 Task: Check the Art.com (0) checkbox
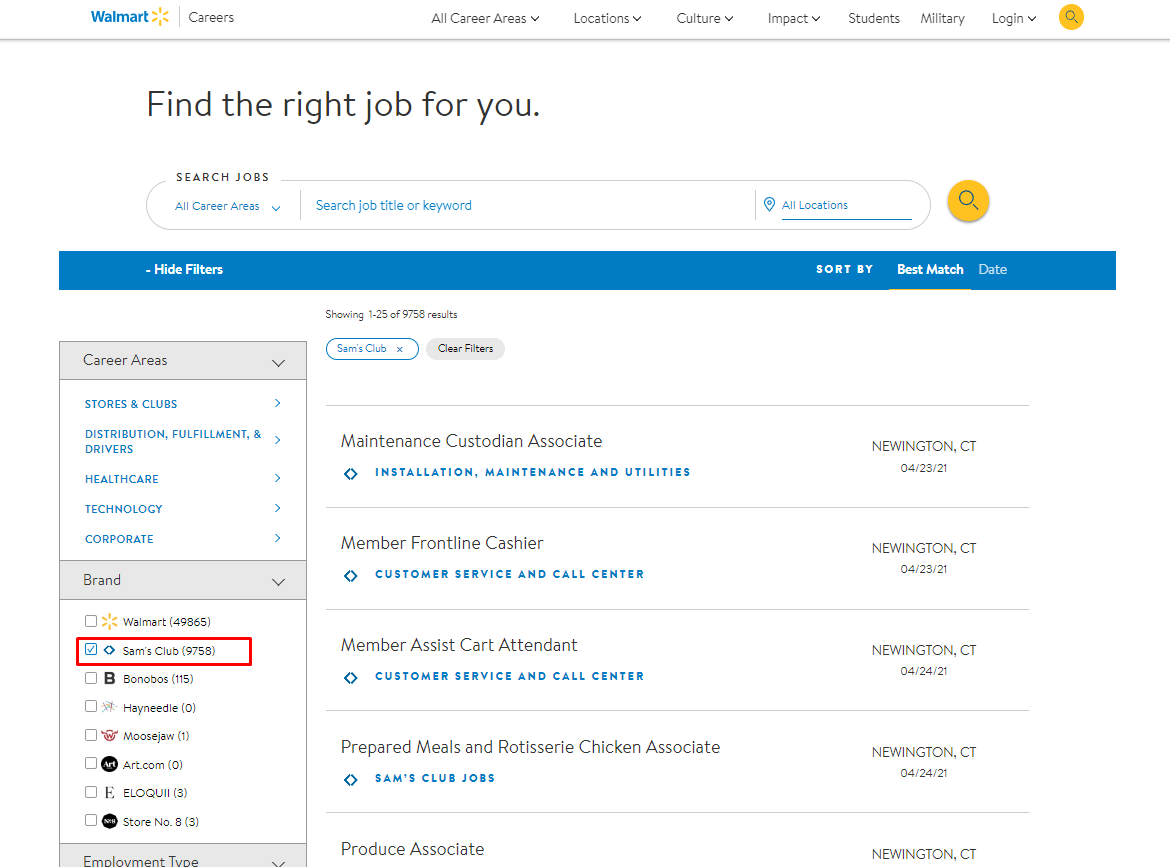(x=91, y=763)
